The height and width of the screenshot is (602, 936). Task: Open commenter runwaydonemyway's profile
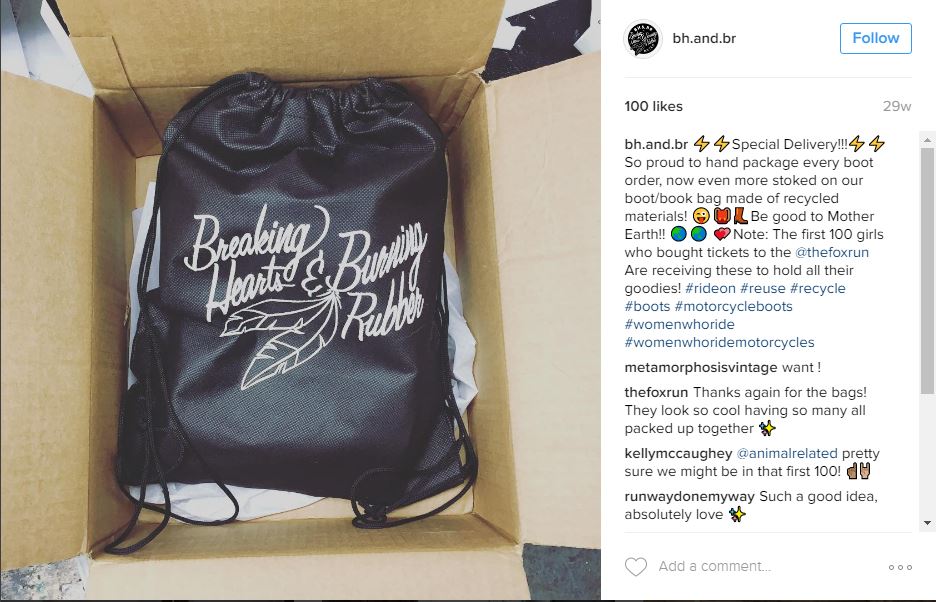[689, 496]
